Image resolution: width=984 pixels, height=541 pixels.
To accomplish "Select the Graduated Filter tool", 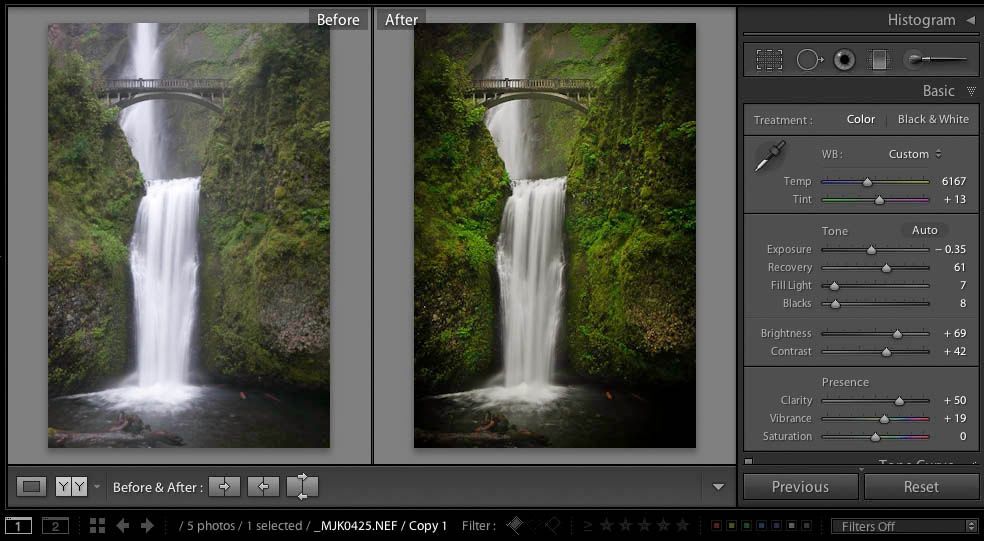I will coord(880,60).
